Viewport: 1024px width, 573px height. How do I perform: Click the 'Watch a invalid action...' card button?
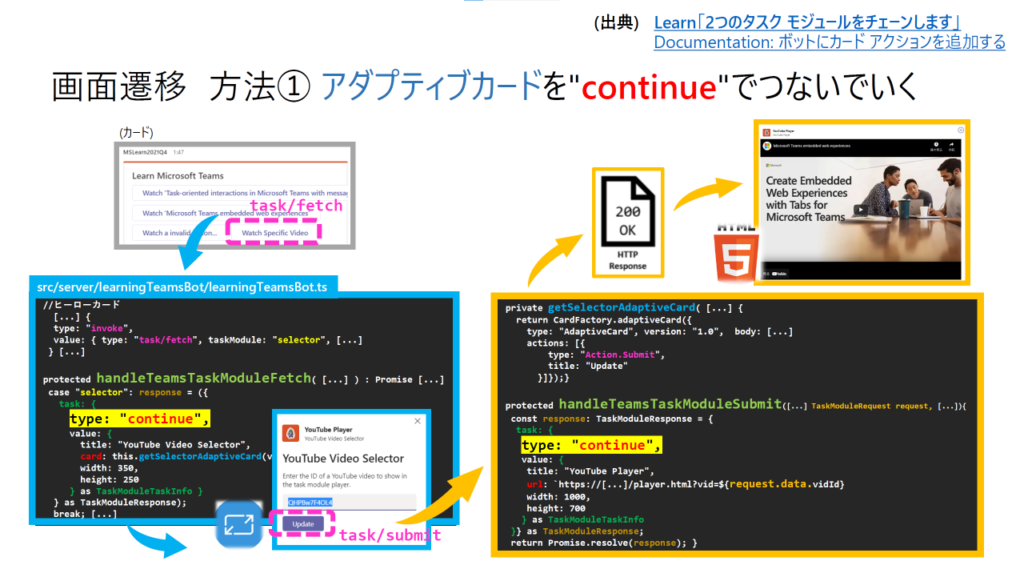coord(178,233)
